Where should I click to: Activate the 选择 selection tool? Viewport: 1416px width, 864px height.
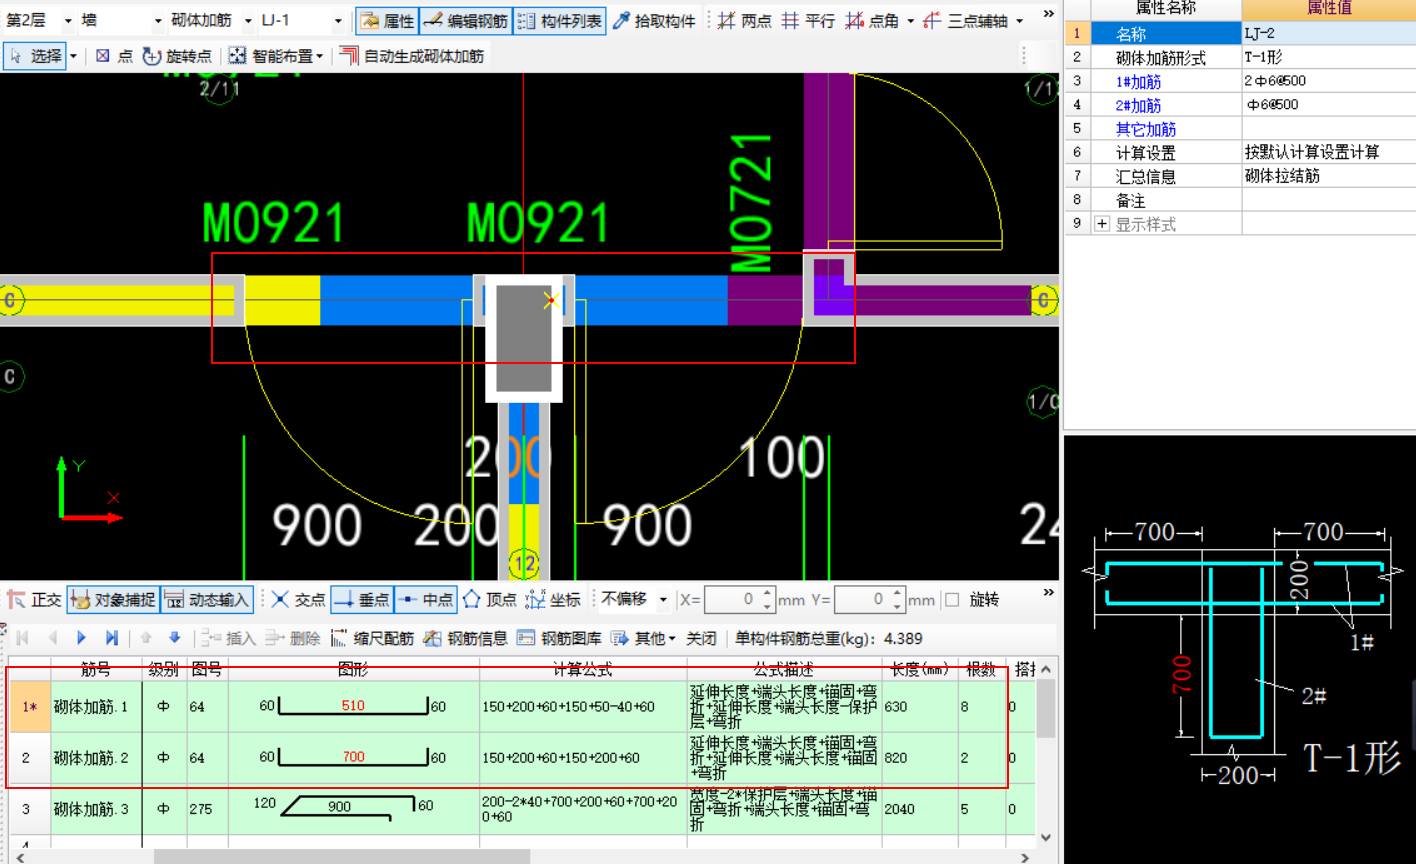35,56
